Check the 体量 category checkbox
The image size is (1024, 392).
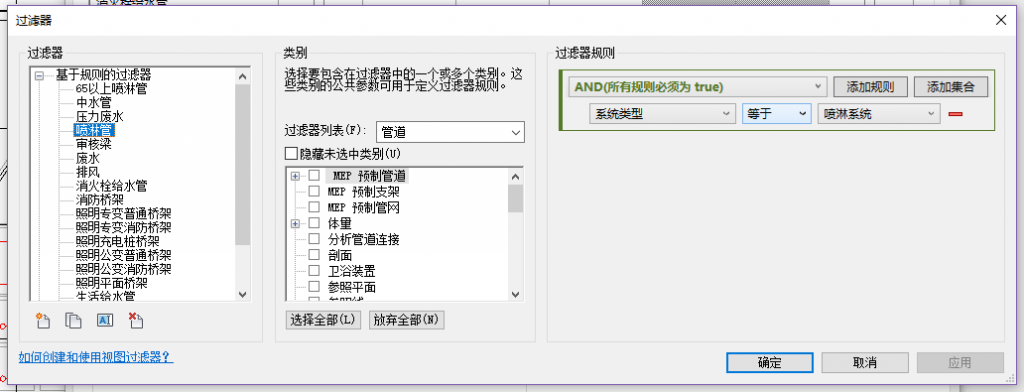[314, 223]
